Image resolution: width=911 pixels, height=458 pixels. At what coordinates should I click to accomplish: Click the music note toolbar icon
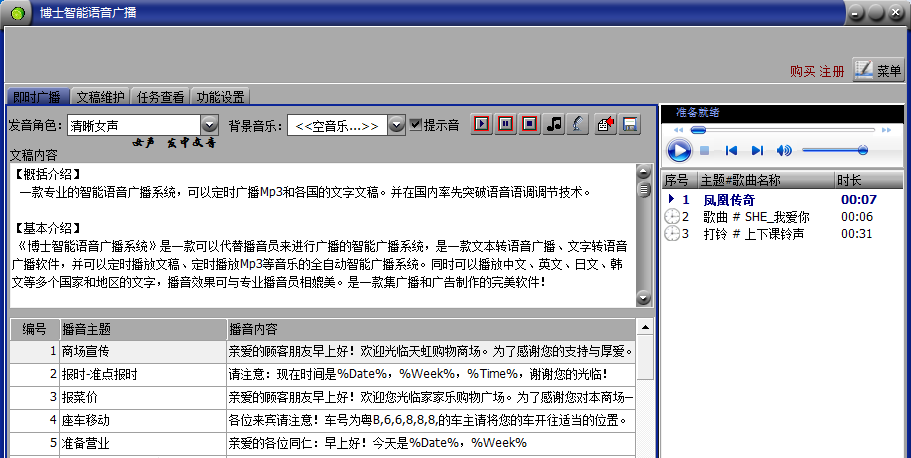tap(554, 124)
